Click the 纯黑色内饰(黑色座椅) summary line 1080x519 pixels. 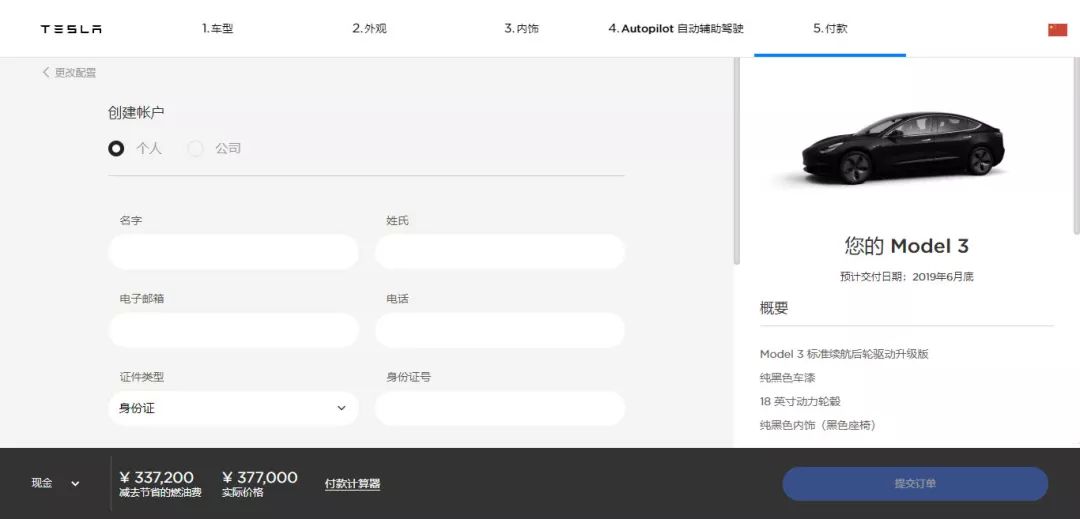point(818,425)
